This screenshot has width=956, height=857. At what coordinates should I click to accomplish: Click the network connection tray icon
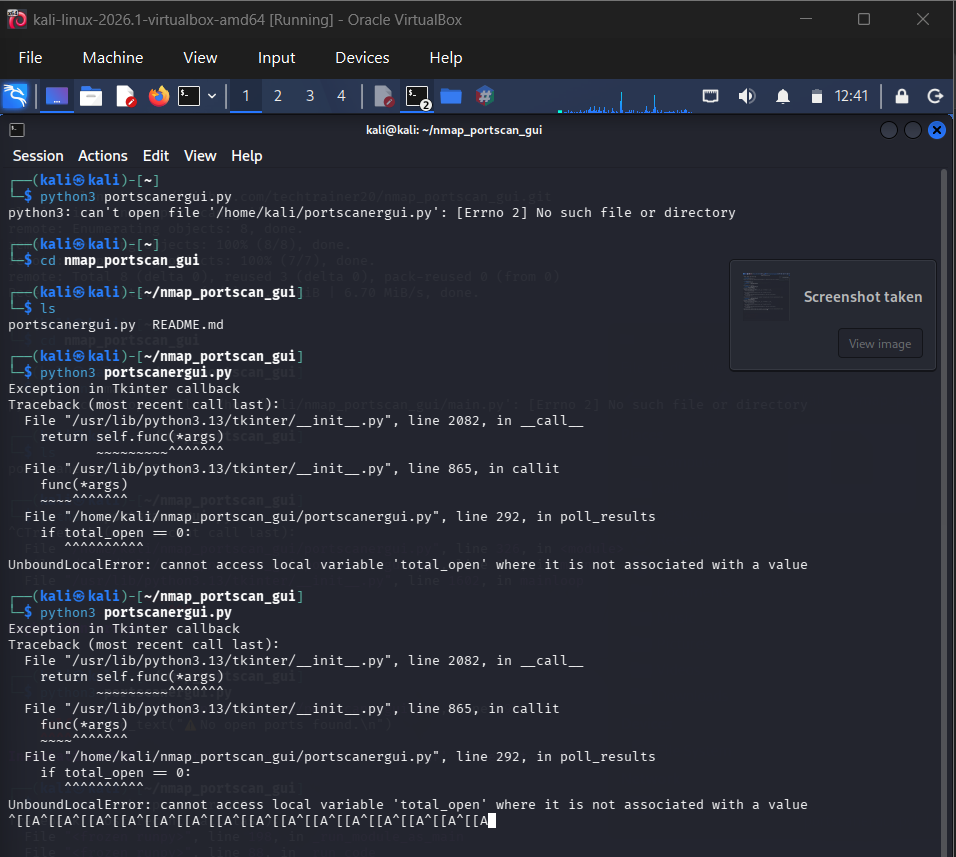[710, 96]
